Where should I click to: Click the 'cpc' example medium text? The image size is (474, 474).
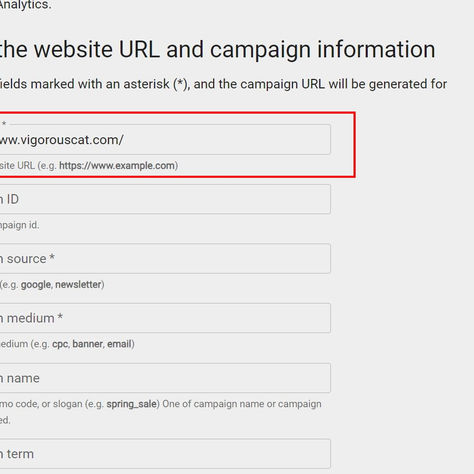pyautogui.click(x=60, y=344)
